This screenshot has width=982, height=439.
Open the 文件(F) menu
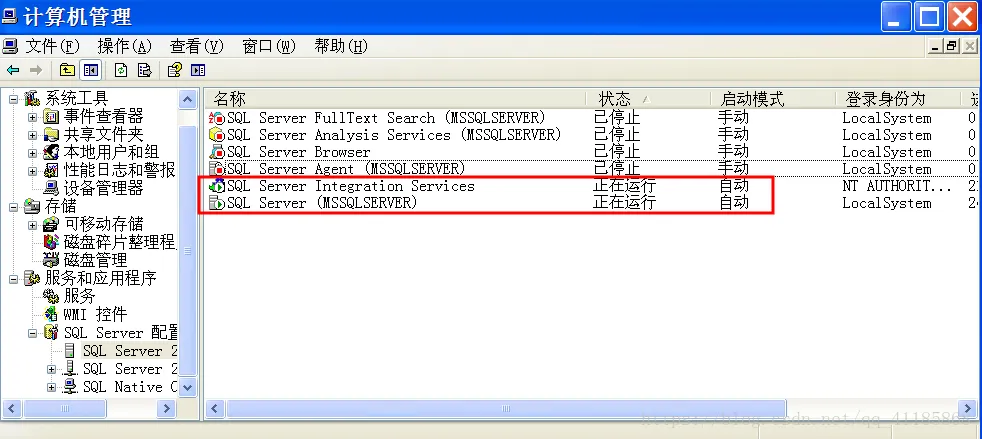(53, 46)
